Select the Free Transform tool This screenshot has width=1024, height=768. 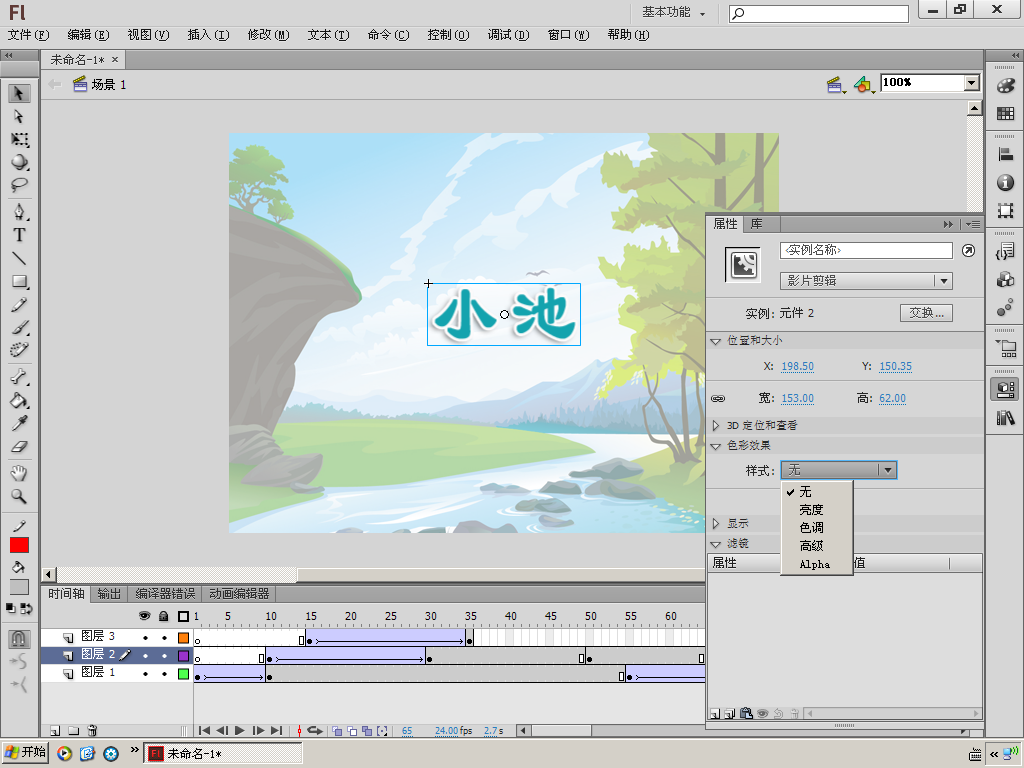(x=19, y=139)
